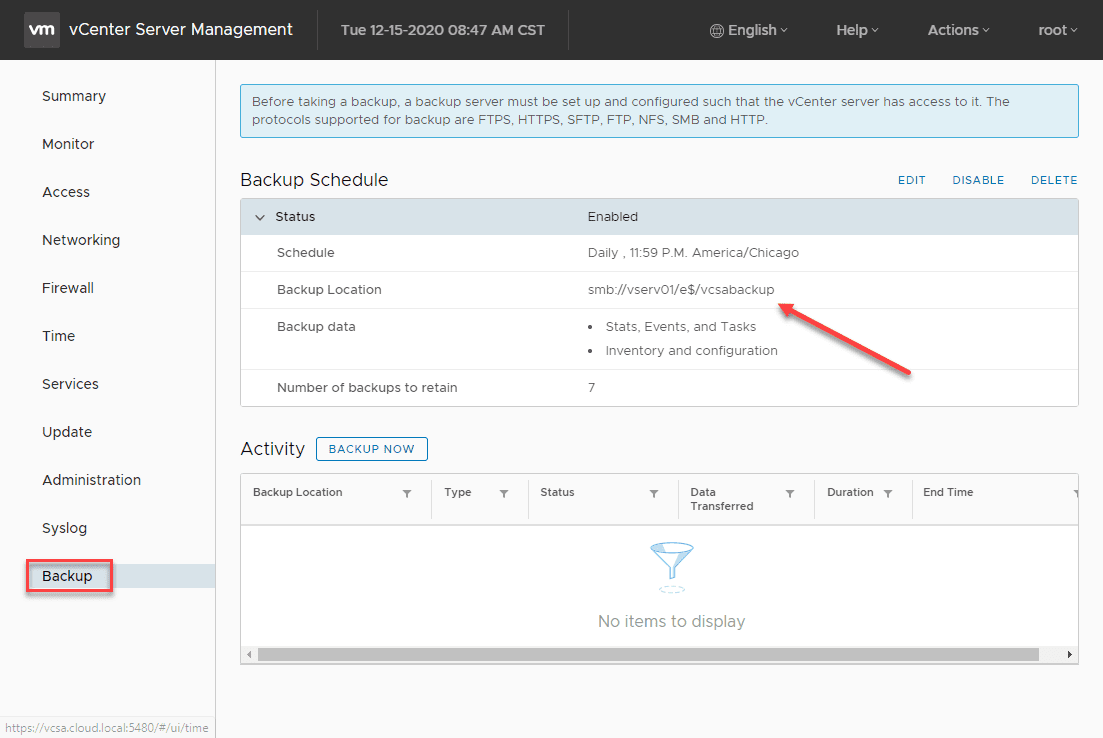Click the vm logo in the header

(x=41, y=29)
